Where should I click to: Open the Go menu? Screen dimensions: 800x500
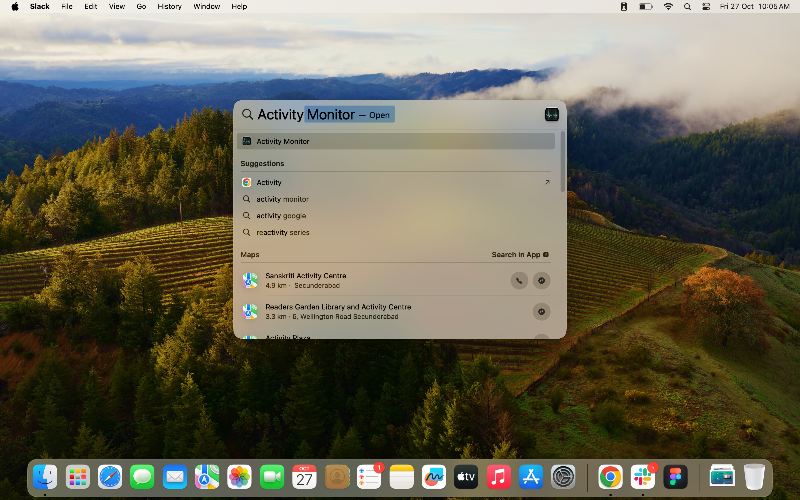pos(141,7)
